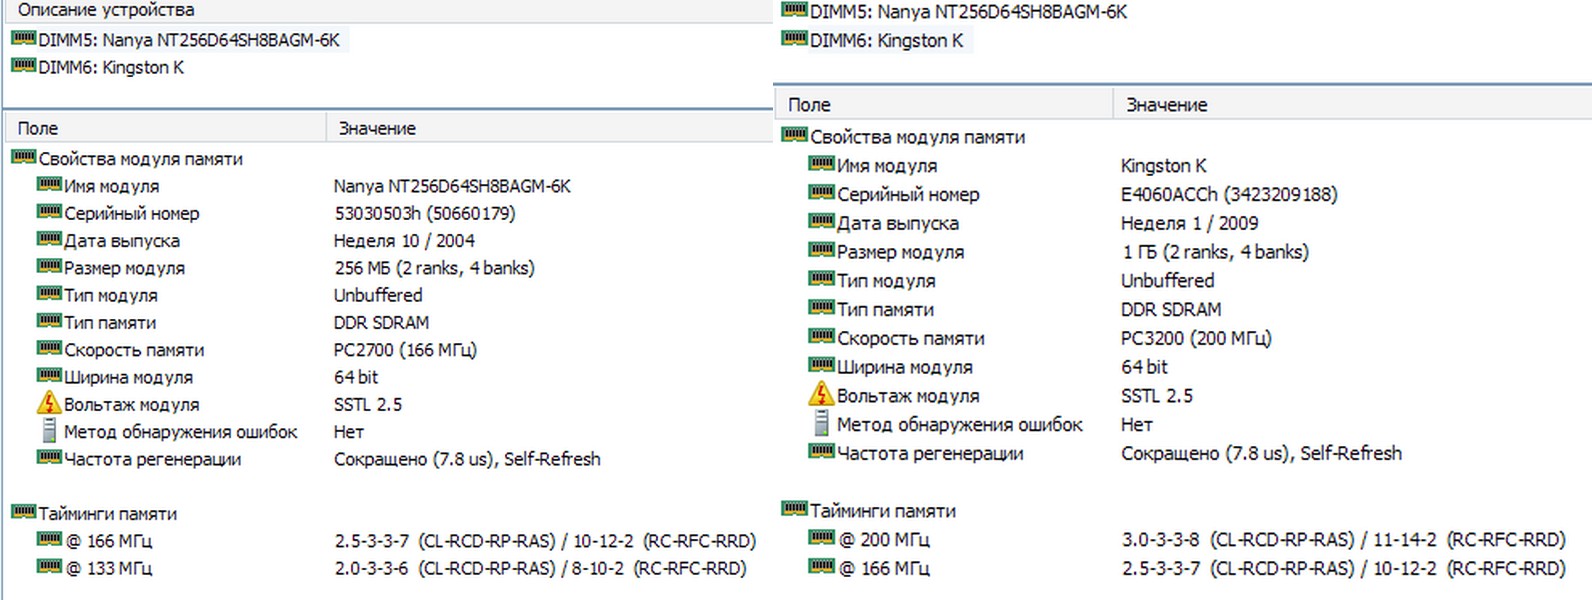Click the Поле column header in left panel
The image size is (1592, 600).
pos(38,128)
